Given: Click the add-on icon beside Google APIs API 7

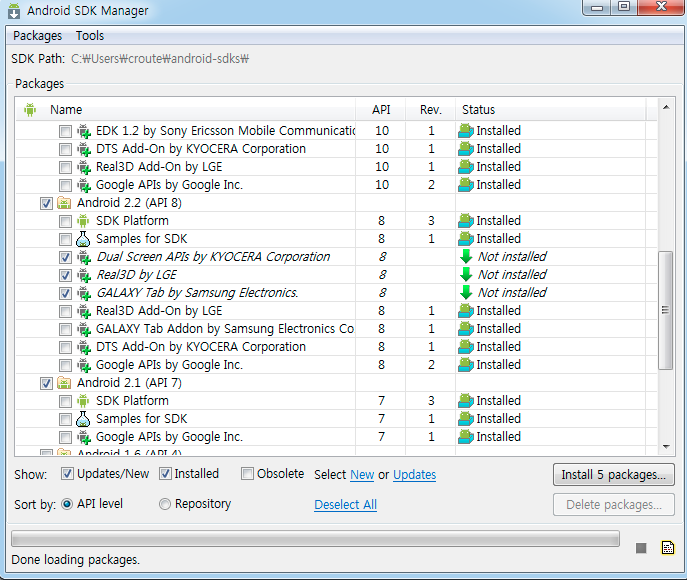Looking at the screenshot, I should click(84, 437).
